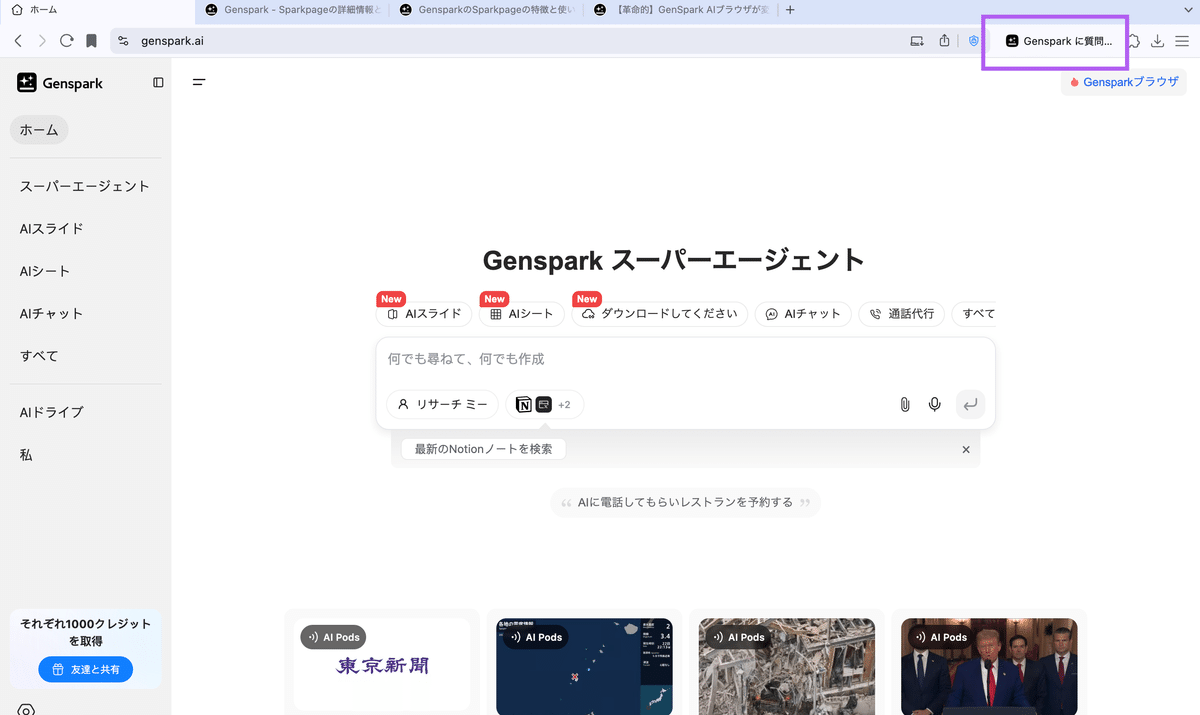
Task: Click the cloud ダウンロード icon
Action: coord(587,313)
